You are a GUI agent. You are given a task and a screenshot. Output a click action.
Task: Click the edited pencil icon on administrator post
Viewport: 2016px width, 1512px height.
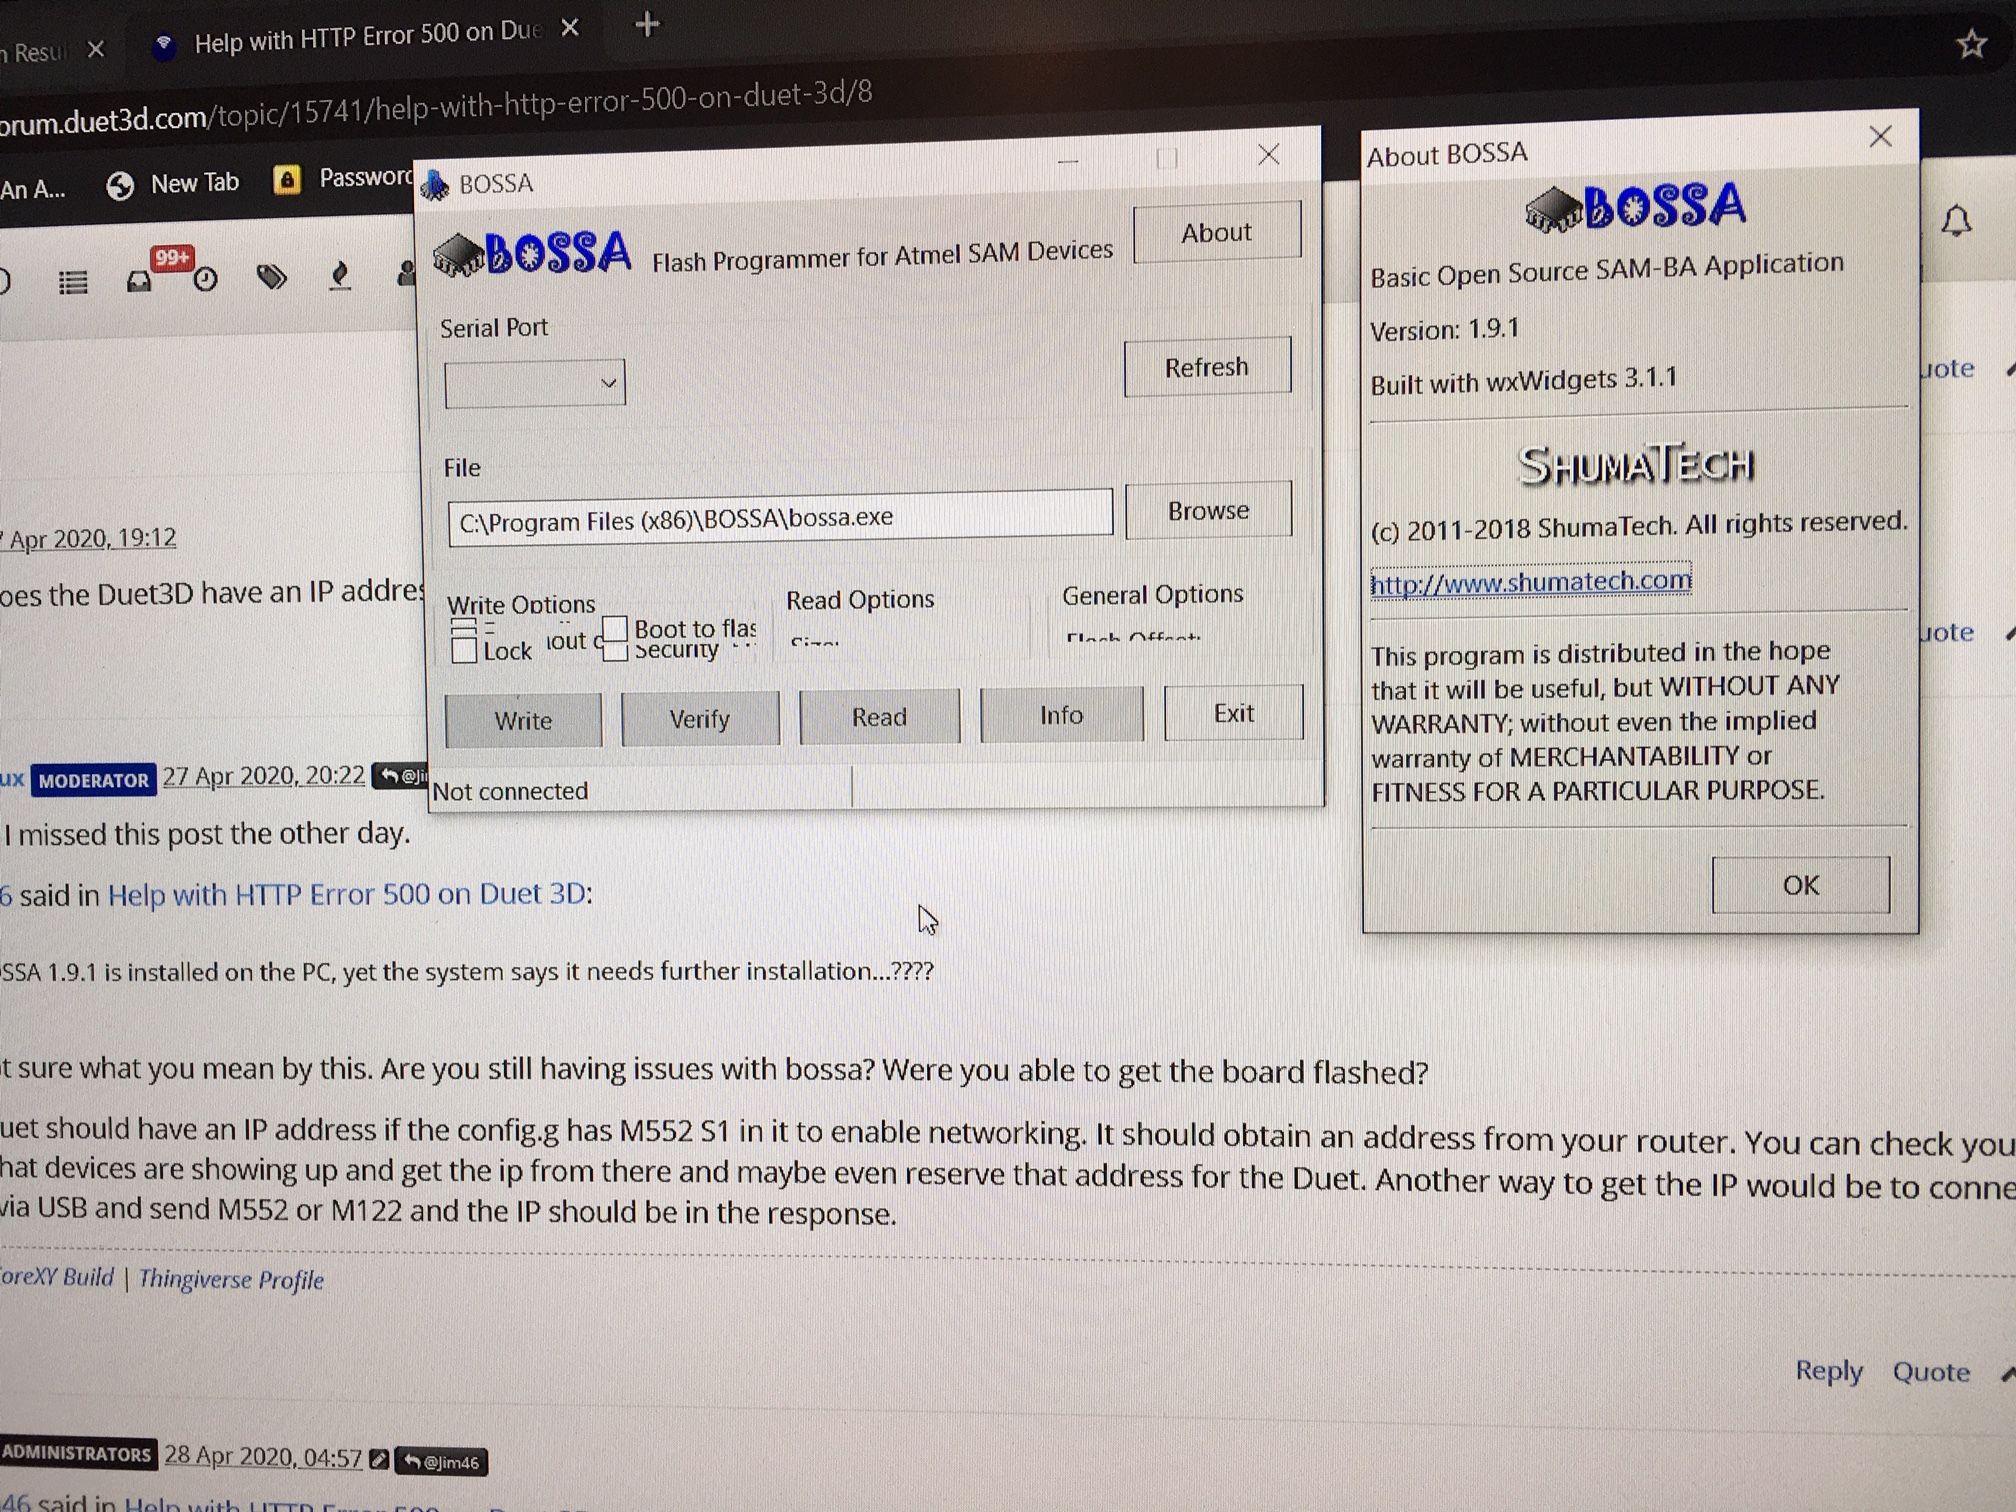coord(379,1459)
